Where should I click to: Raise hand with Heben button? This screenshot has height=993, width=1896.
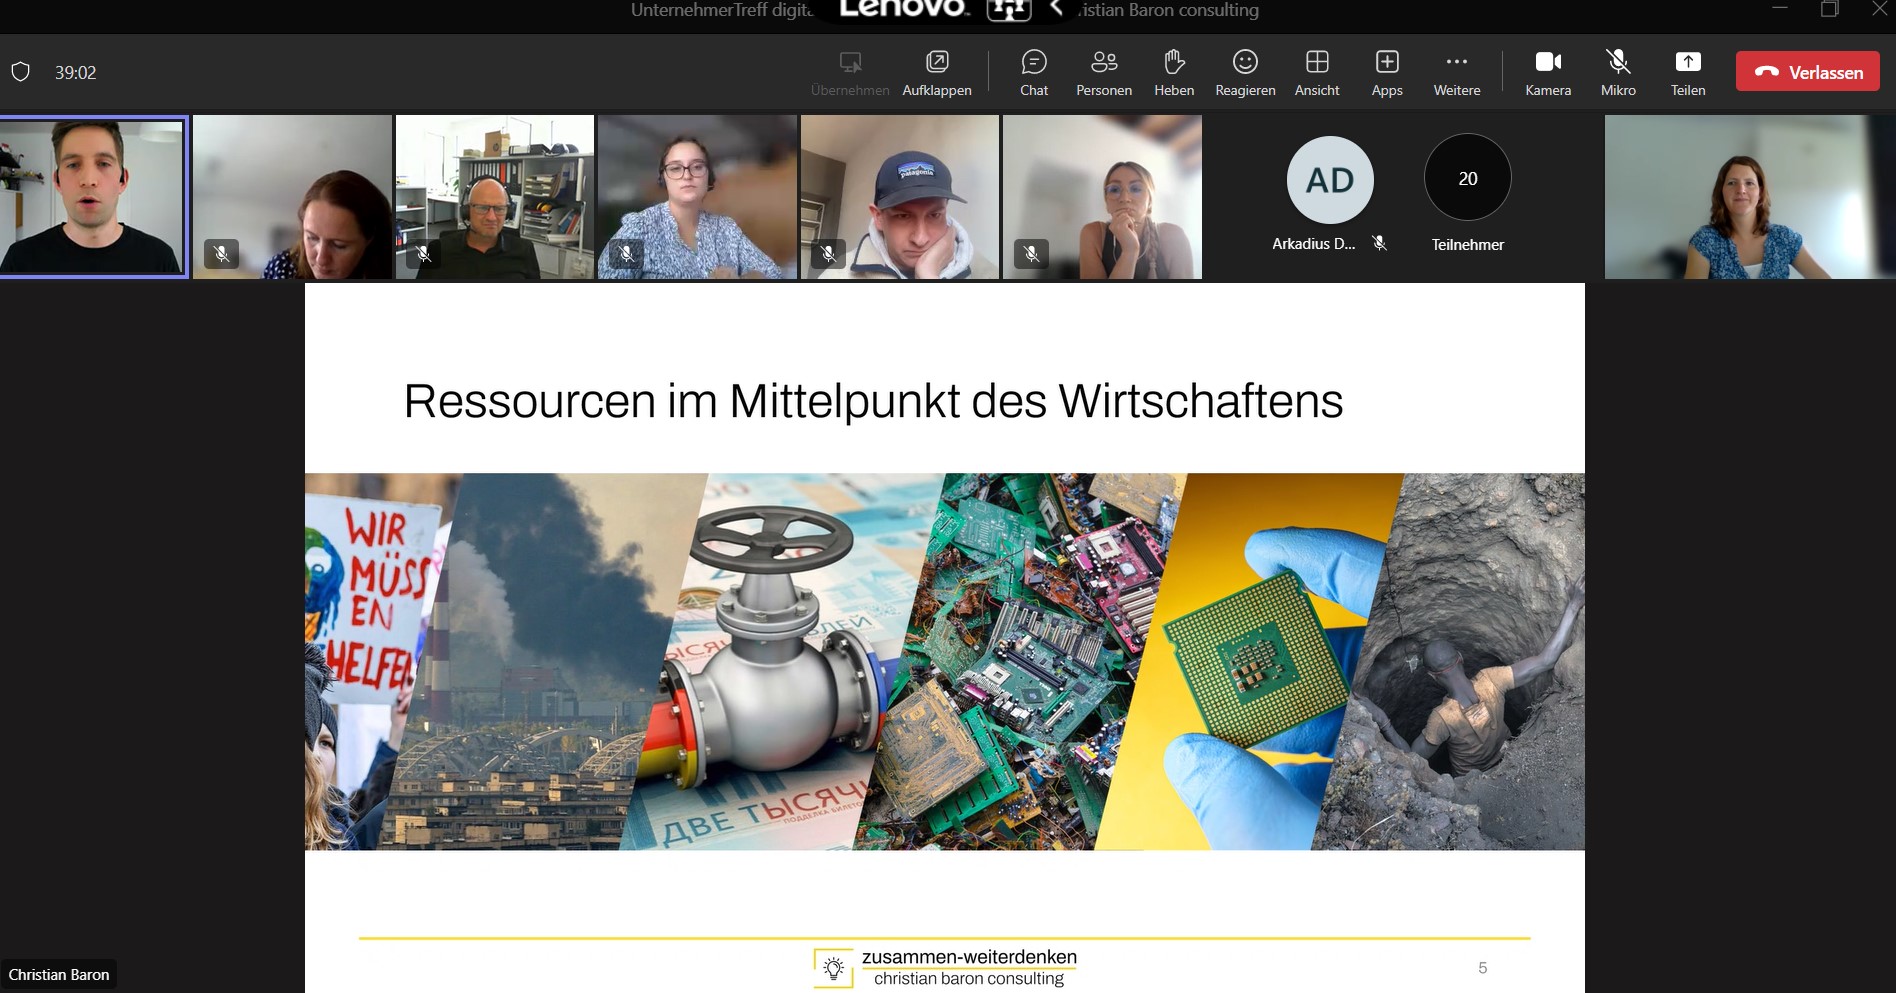[1173, 73]
